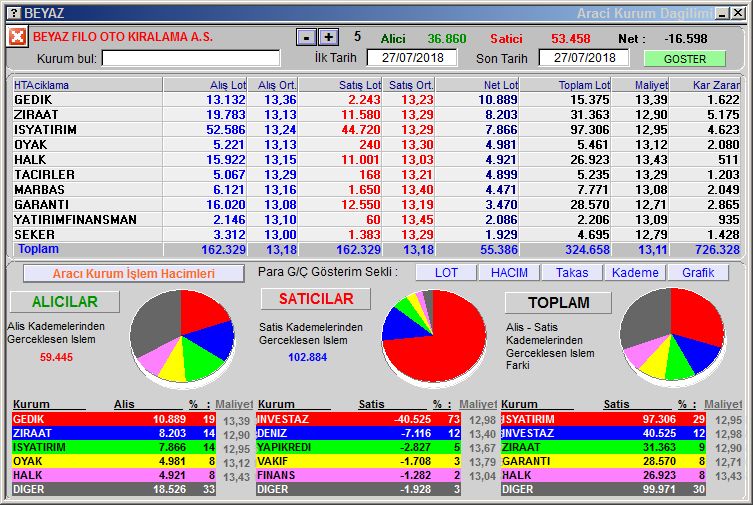Click the SATICILAR button
753x505 pixels.
[316, 299]
